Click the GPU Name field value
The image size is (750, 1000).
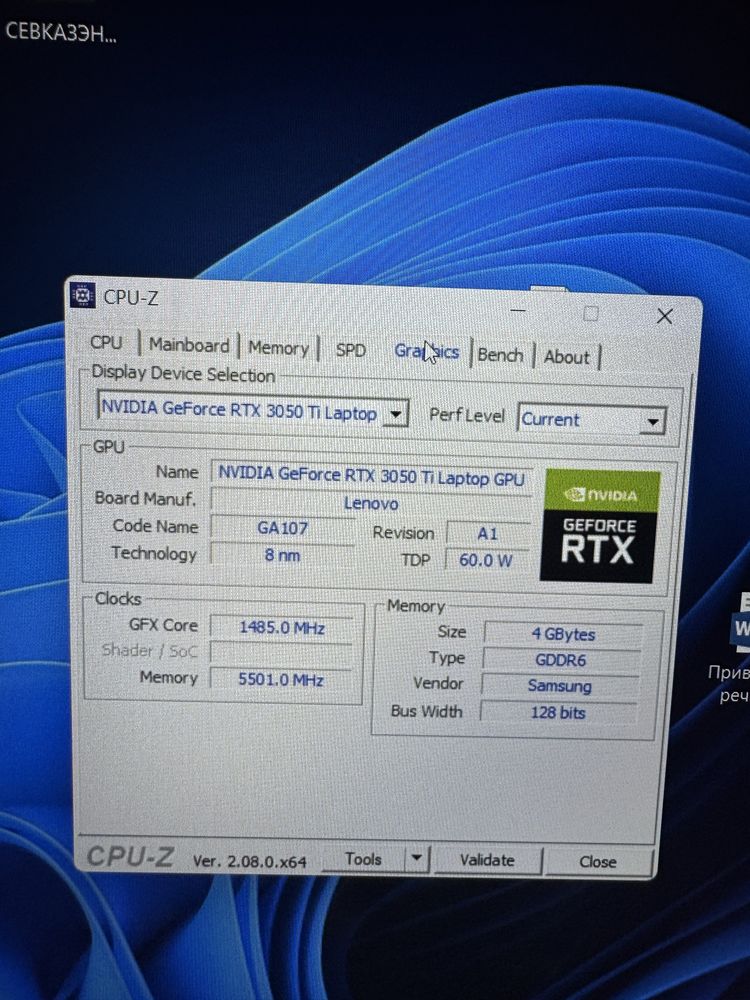[x=372, y=477]
